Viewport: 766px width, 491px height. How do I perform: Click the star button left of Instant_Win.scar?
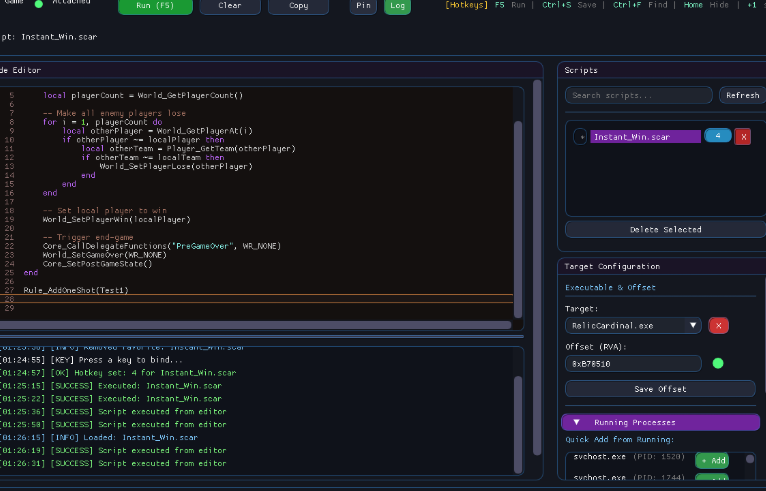click(x=580, y=137)
